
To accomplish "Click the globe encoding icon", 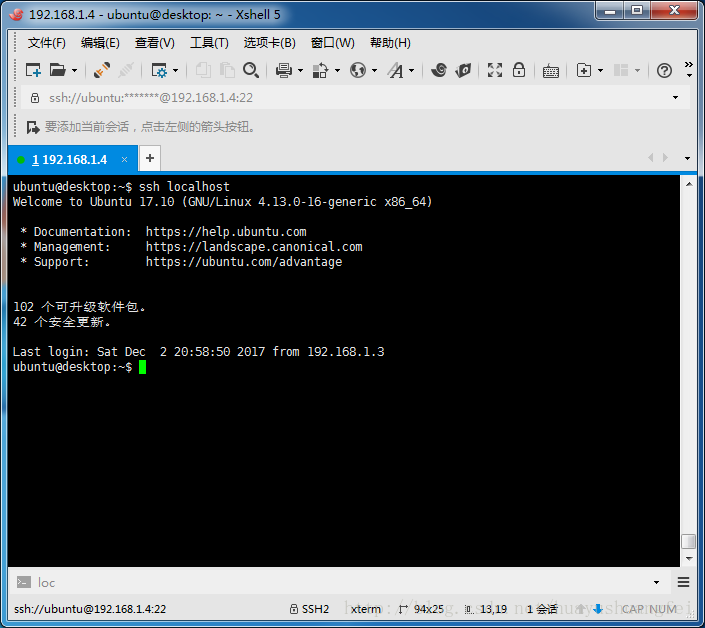I will coord(358,70).
